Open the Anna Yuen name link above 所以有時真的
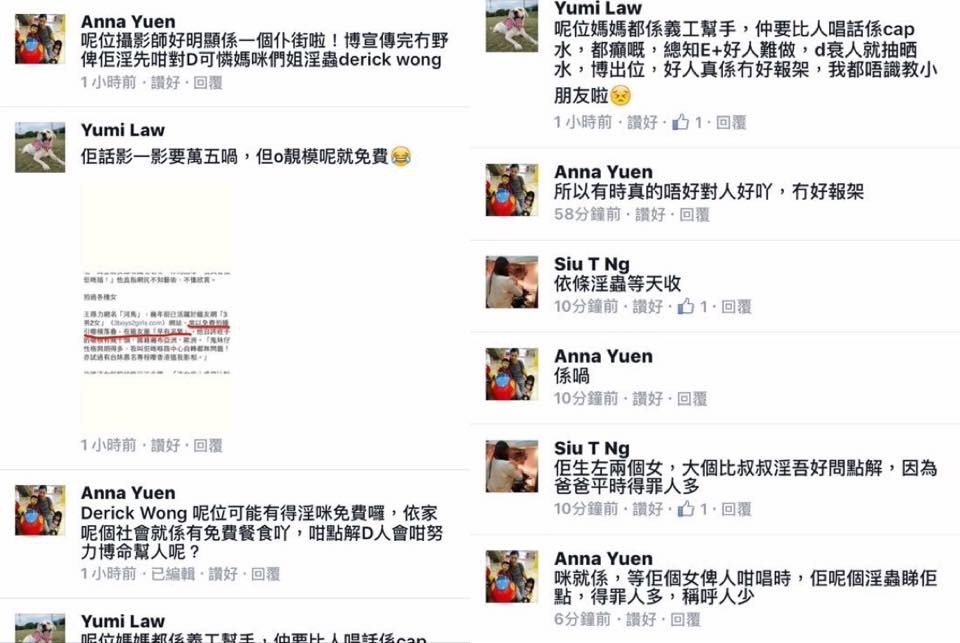This screenshot has height=643, width=960. click(603, 172)
